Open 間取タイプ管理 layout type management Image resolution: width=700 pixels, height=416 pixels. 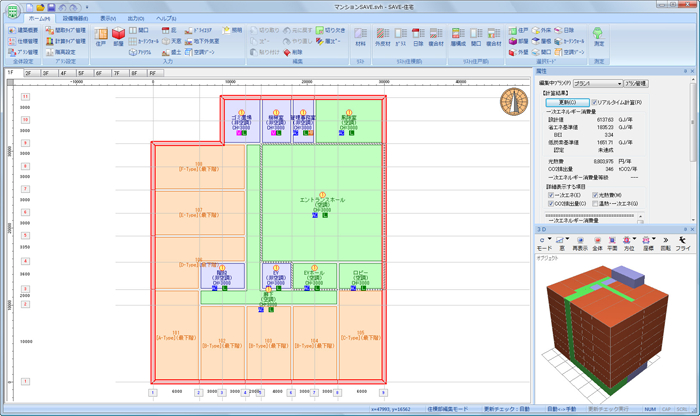point(66,30)
